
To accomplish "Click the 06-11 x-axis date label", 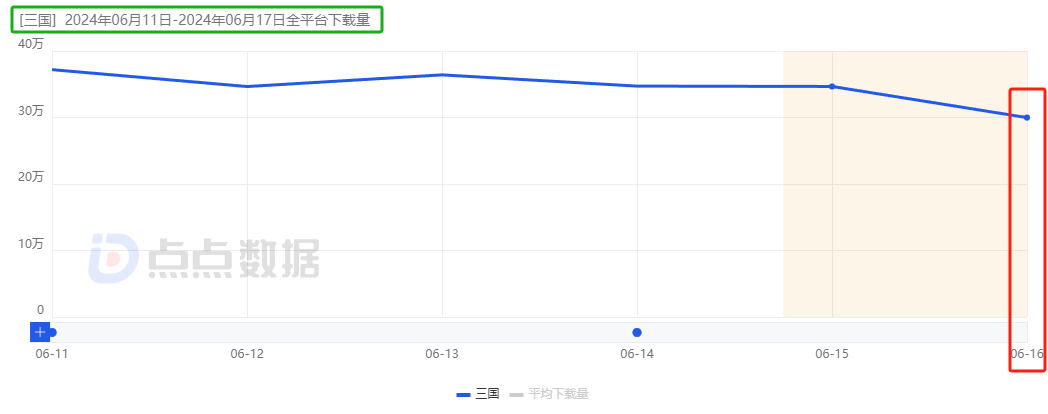I will tap(51, 354).
